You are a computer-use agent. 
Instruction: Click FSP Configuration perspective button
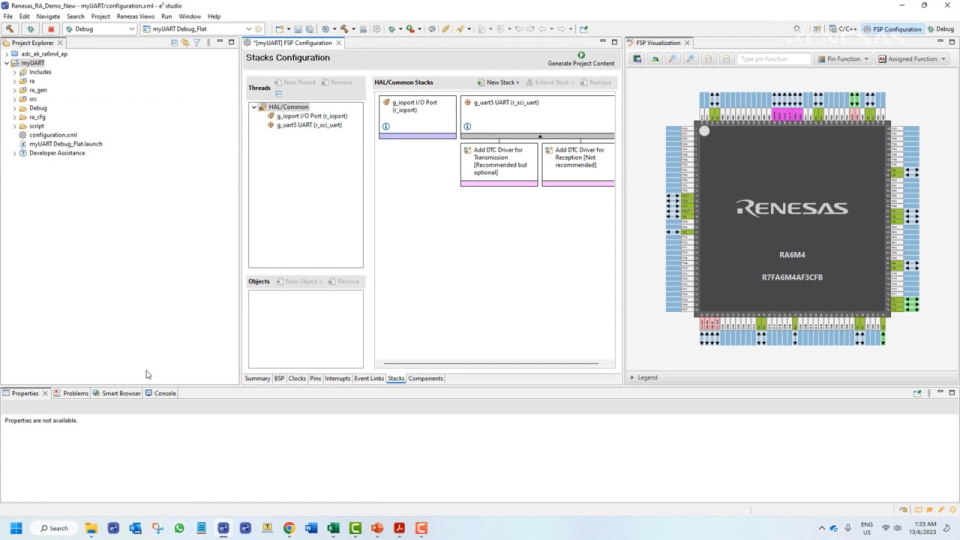point(893,29)
